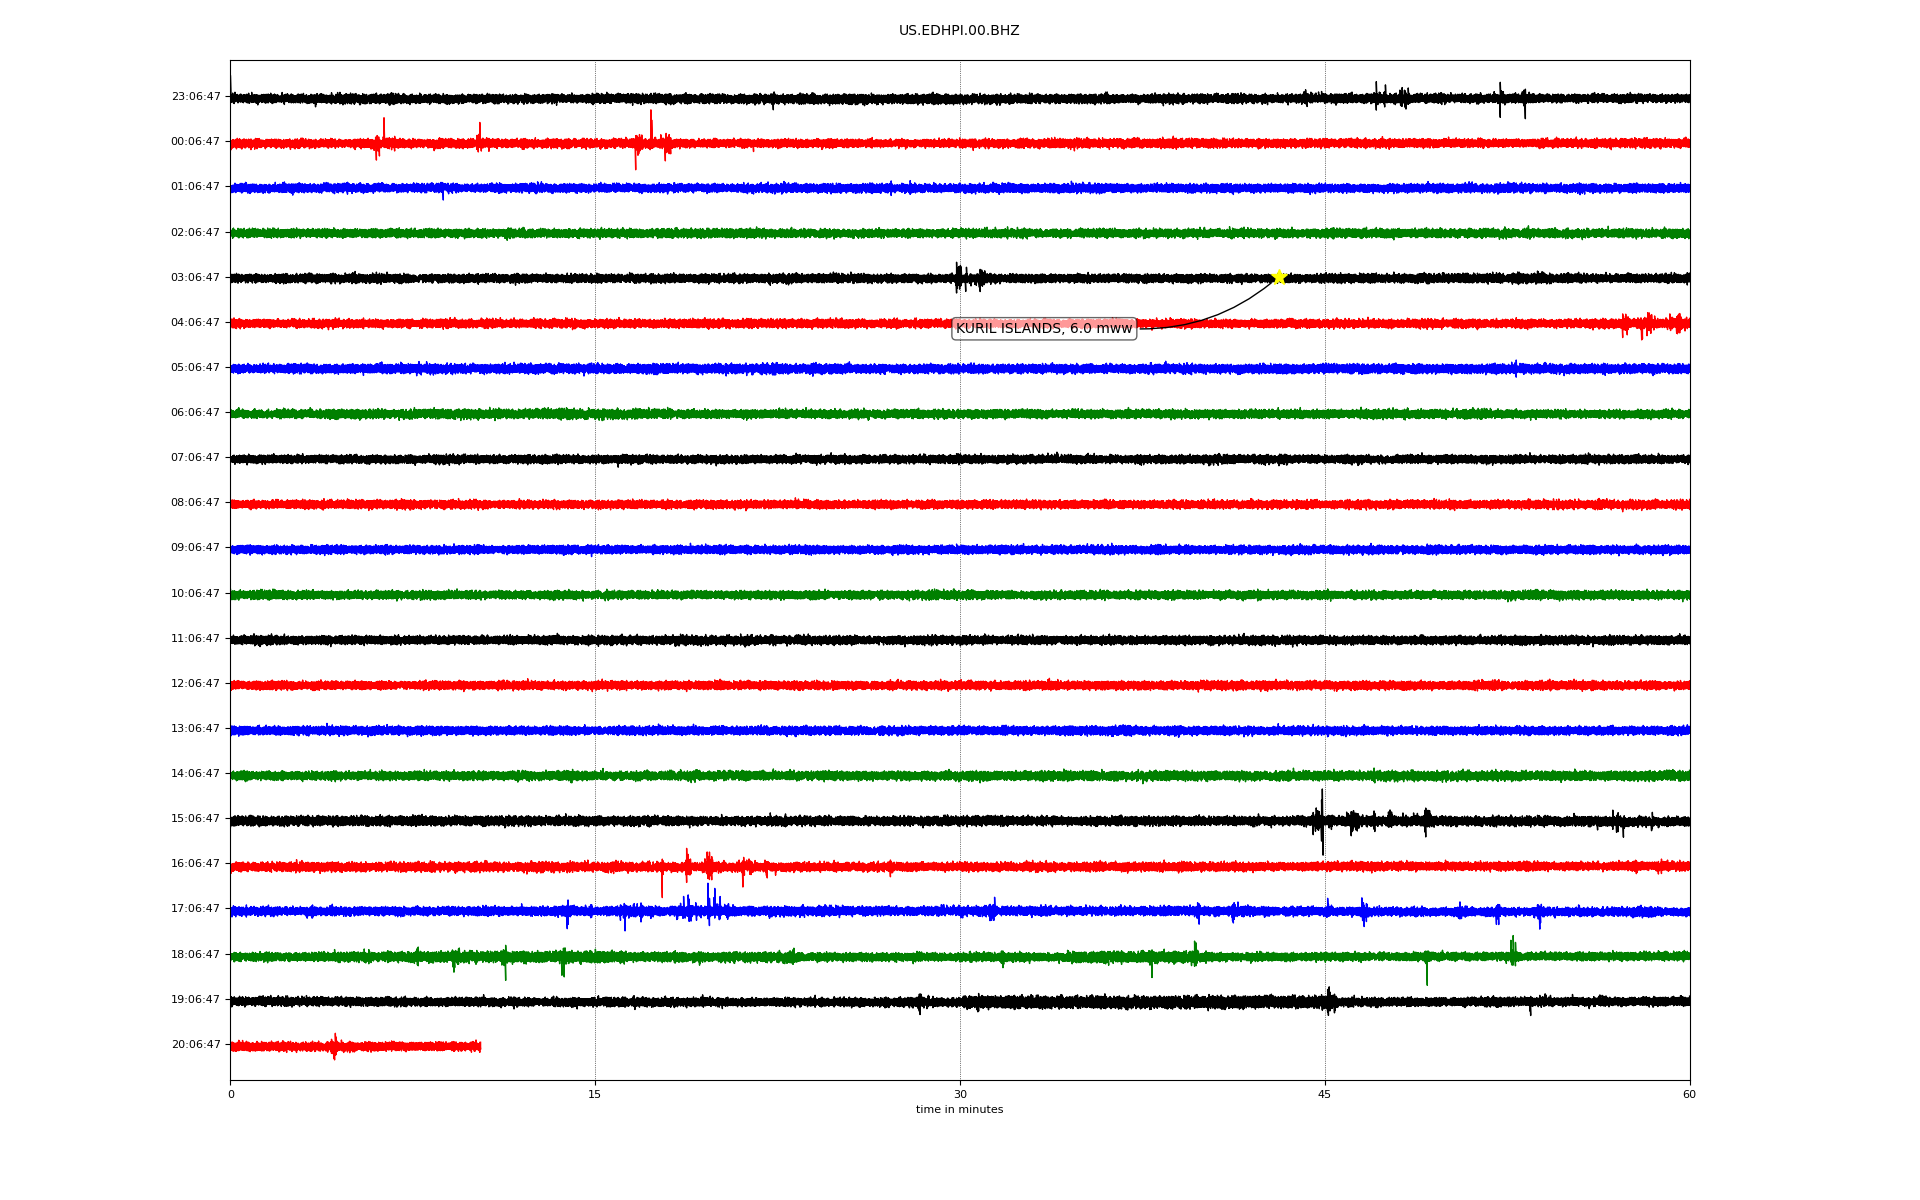This screenshot has height=1200, width=1920.
Task: Click the US.EDHPI.00.BHZ plot title
Action: click(959, 31)
